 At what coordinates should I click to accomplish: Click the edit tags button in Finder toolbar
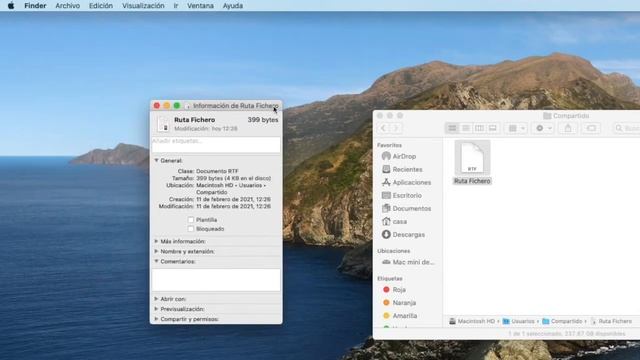[591, 128]
